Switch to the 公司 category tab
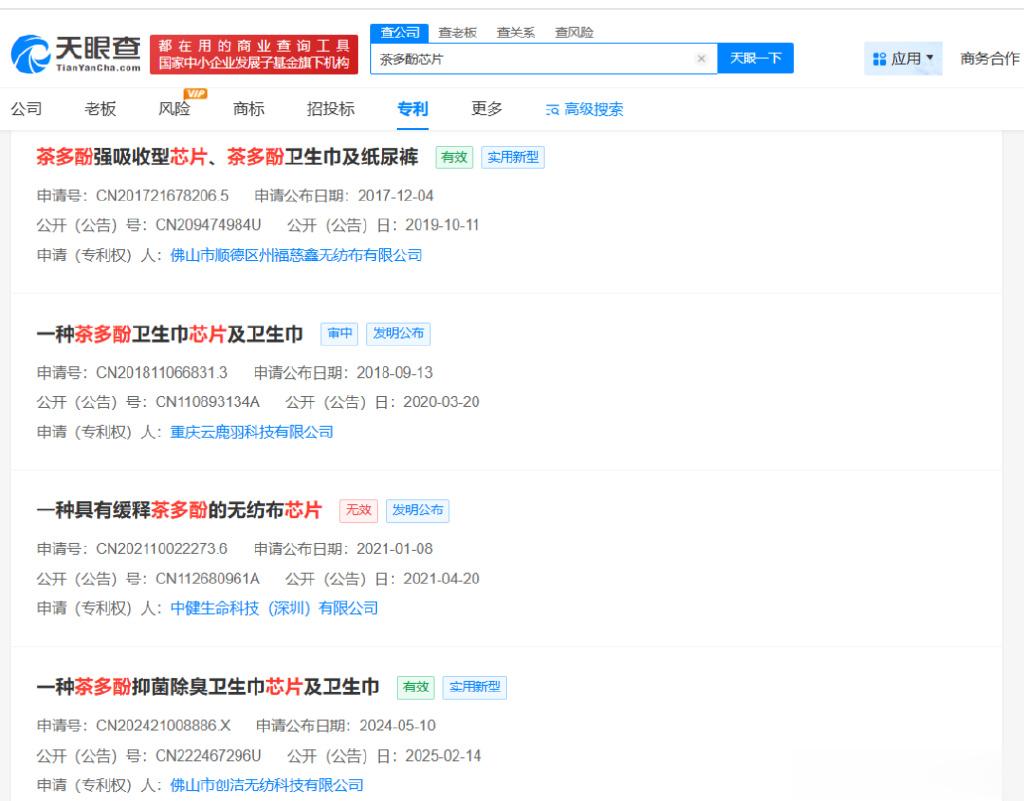 coord(27,108)
